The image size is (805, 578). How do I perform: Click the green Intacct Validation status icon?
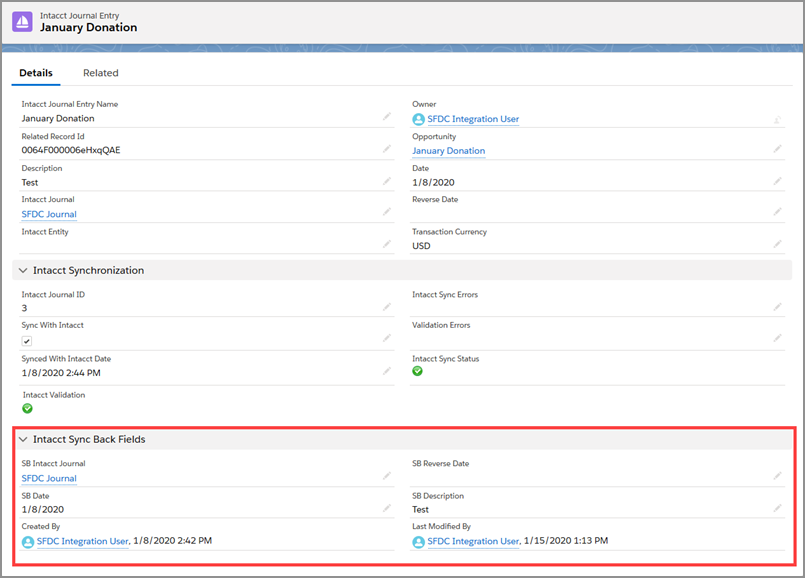pyautogui.click(x=28, y=408)
